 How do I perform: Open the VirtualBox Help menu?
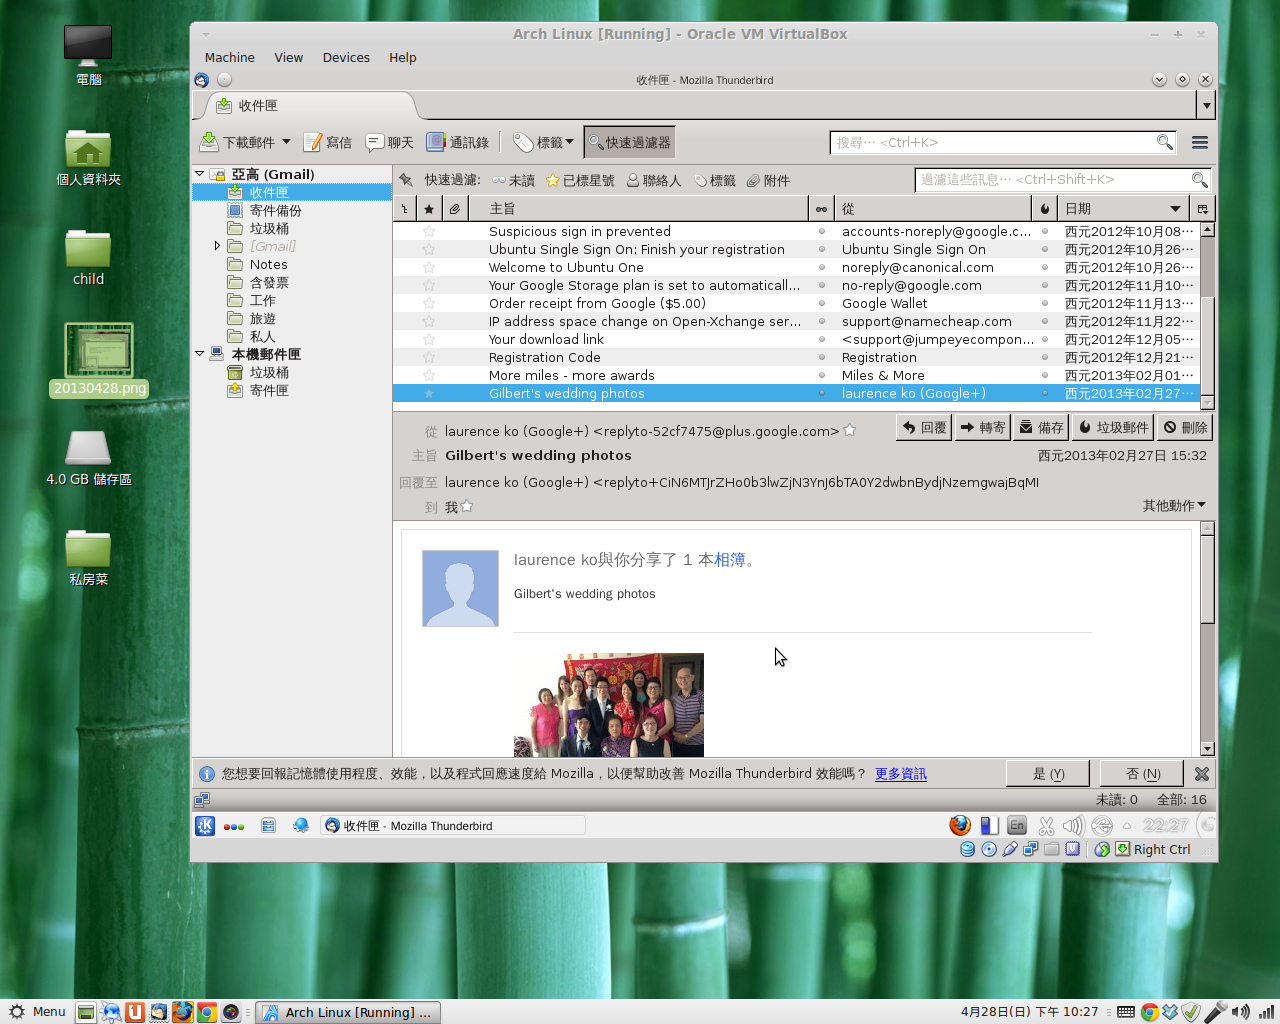[403, 58]
